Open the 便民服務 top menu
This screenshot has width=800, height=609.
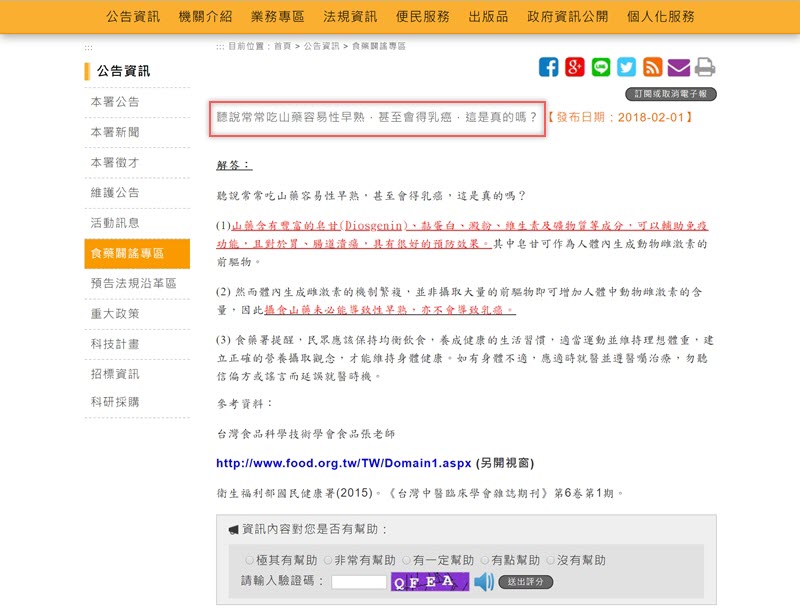[x=422, y=17]
